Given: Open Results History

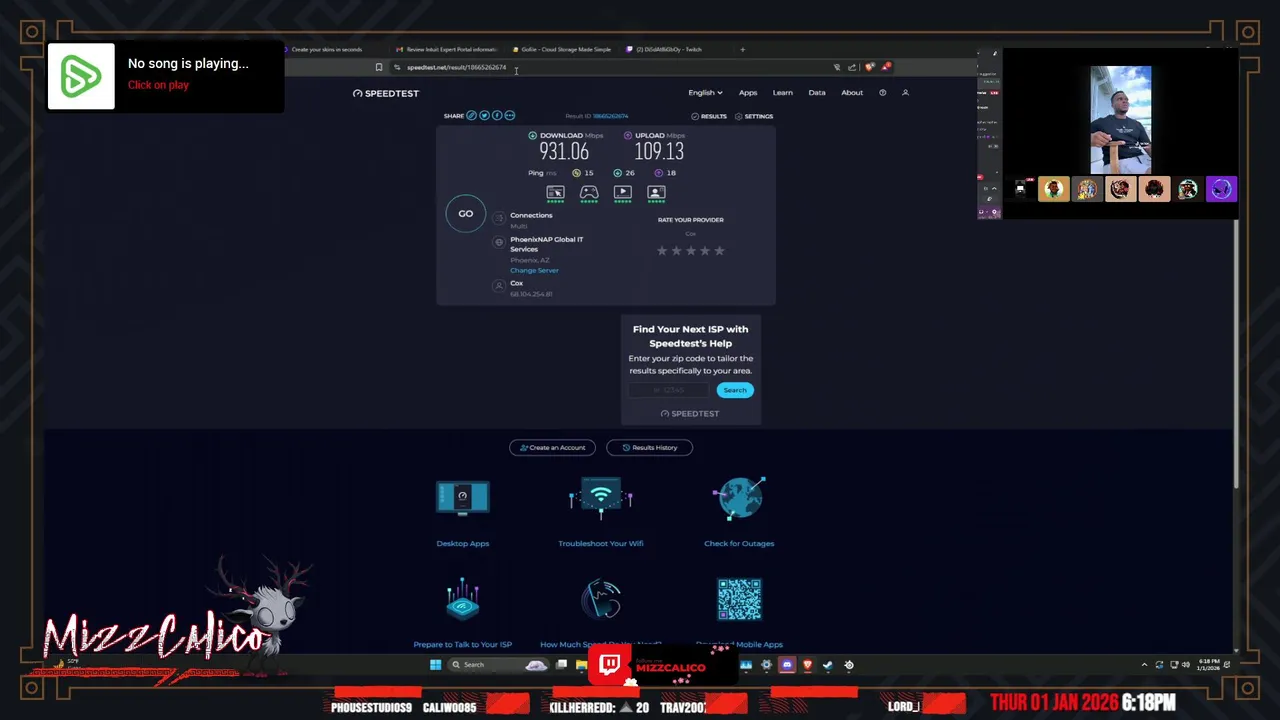Looking at the screenshot, I should (x=649, y=448).
